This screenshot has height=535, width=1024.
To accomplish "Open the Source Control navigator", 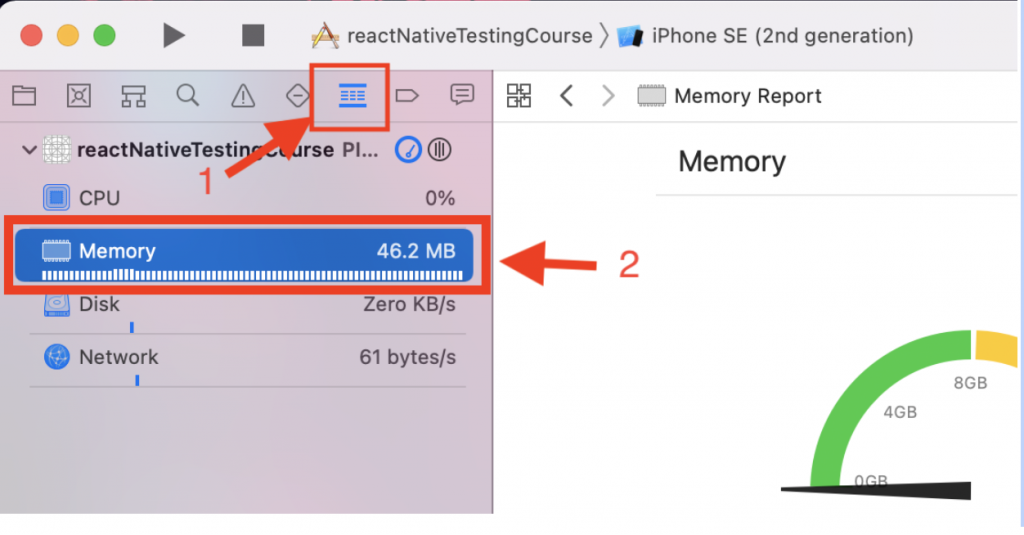I will pos(79,96).
